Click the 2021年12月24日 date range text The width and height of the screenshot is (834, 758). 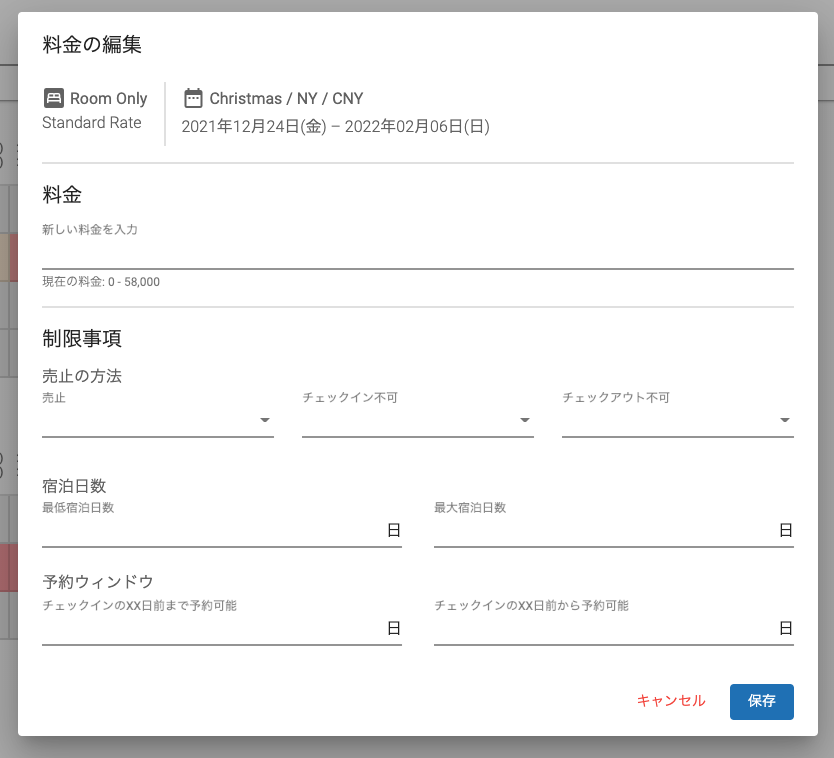[335, 126]
